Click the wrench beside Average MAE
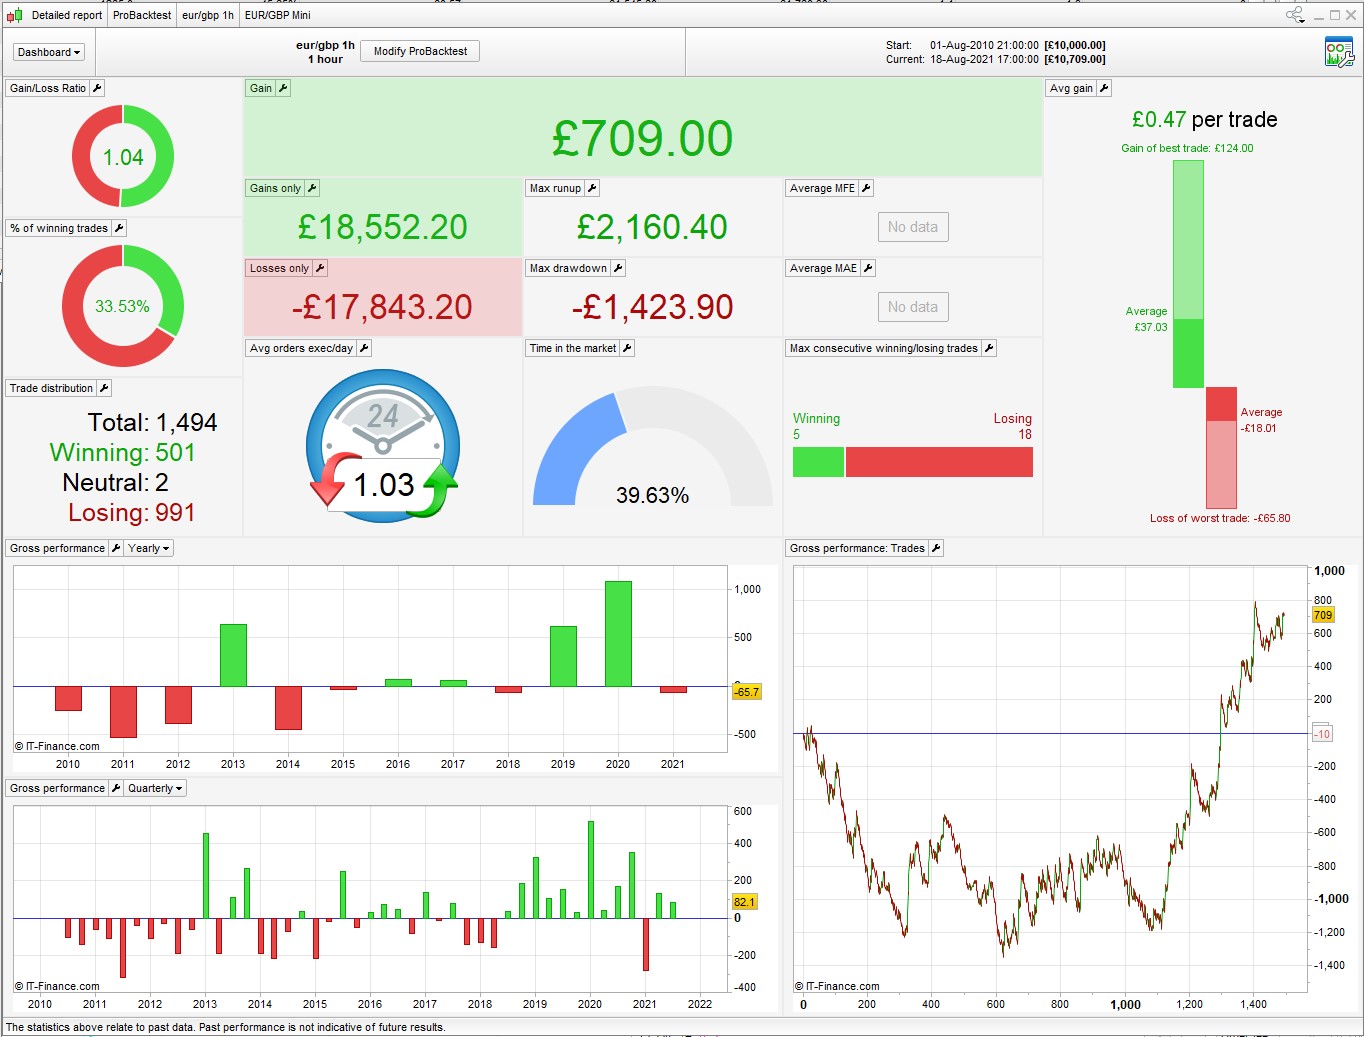1364x1037 pixels. coord(868,268)
